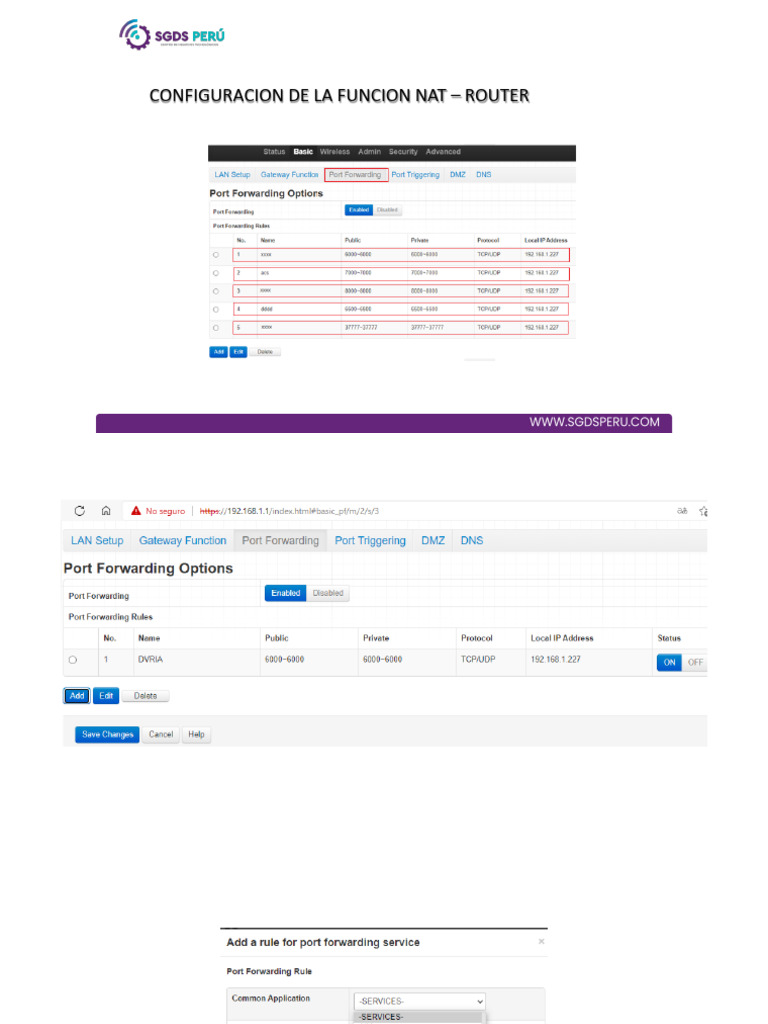Select the radio button for rule 37777~37777

[216, 328]
